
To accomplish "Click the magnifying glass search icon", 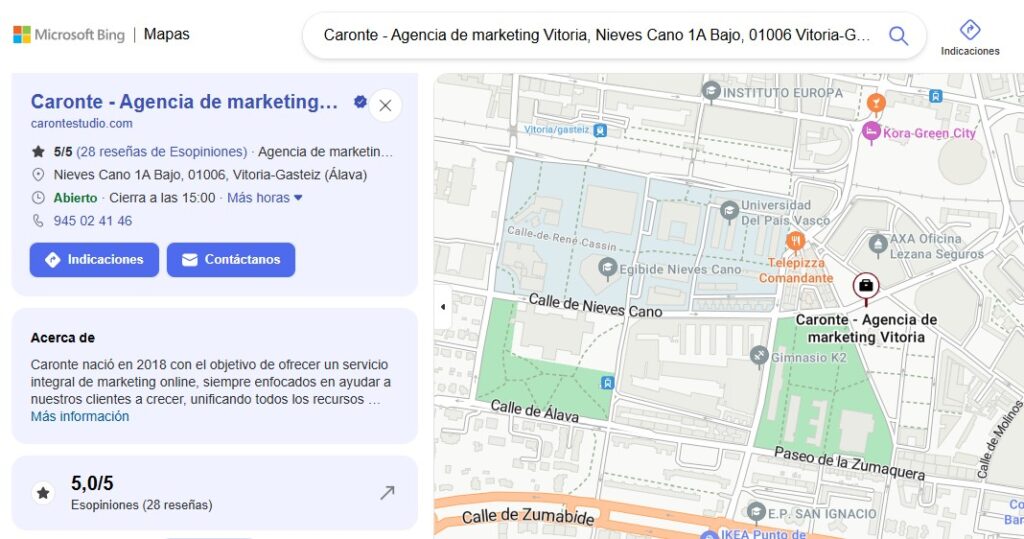I will click(899, 35).
